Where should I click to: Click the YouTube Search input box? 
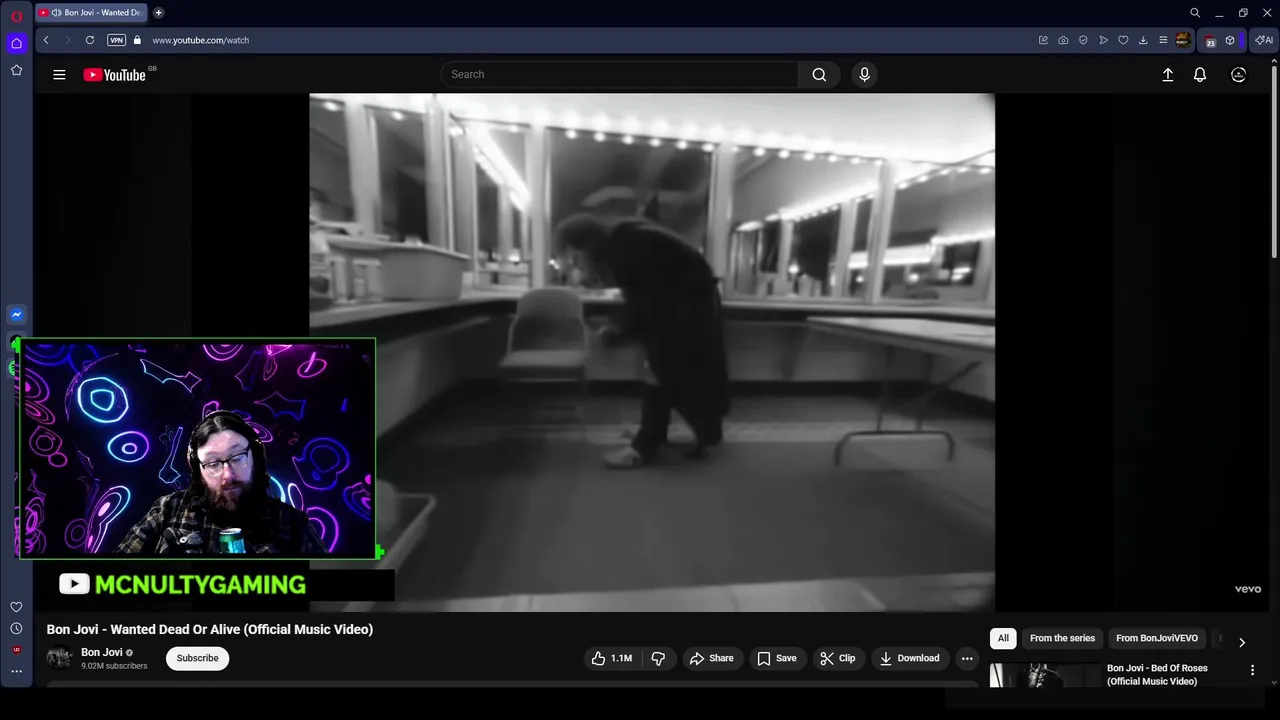pos(619,74)
